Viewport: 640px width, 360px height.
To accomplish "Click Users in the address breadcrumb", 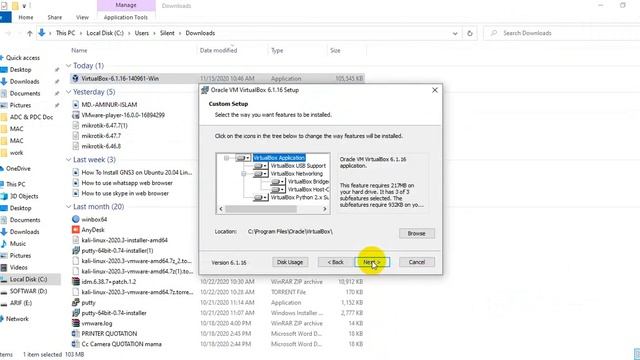I will (x=142, y=33).
